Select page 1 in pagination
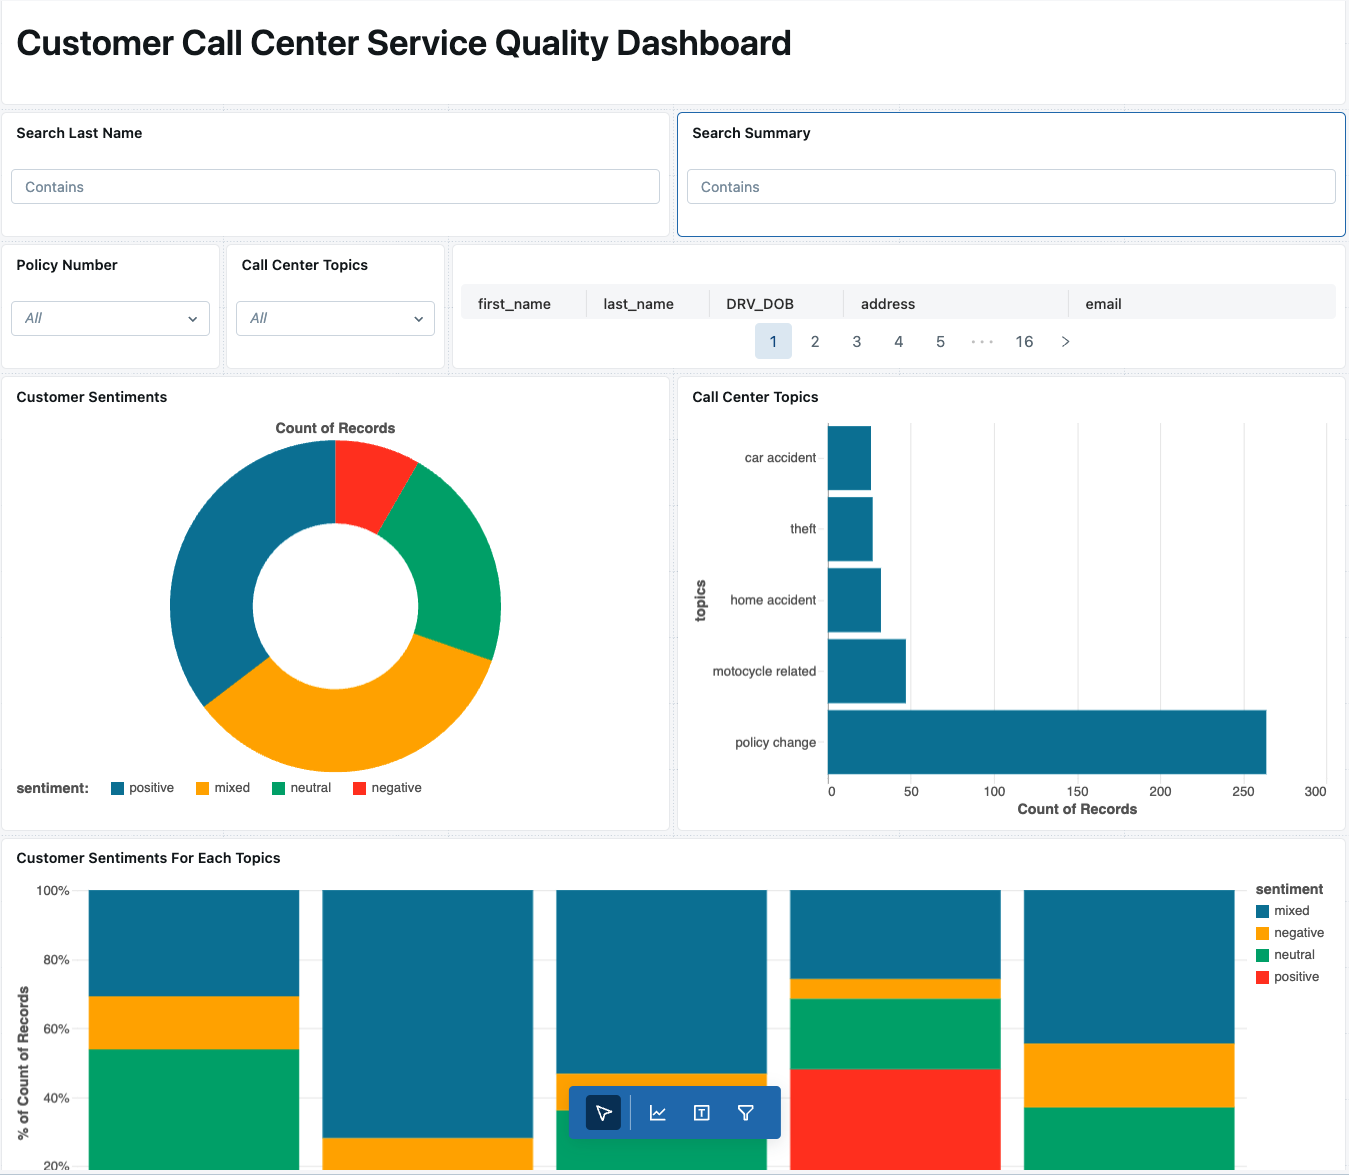Screen dimensions: 1349x1175 pyautogui.click(x=773, y=342)
